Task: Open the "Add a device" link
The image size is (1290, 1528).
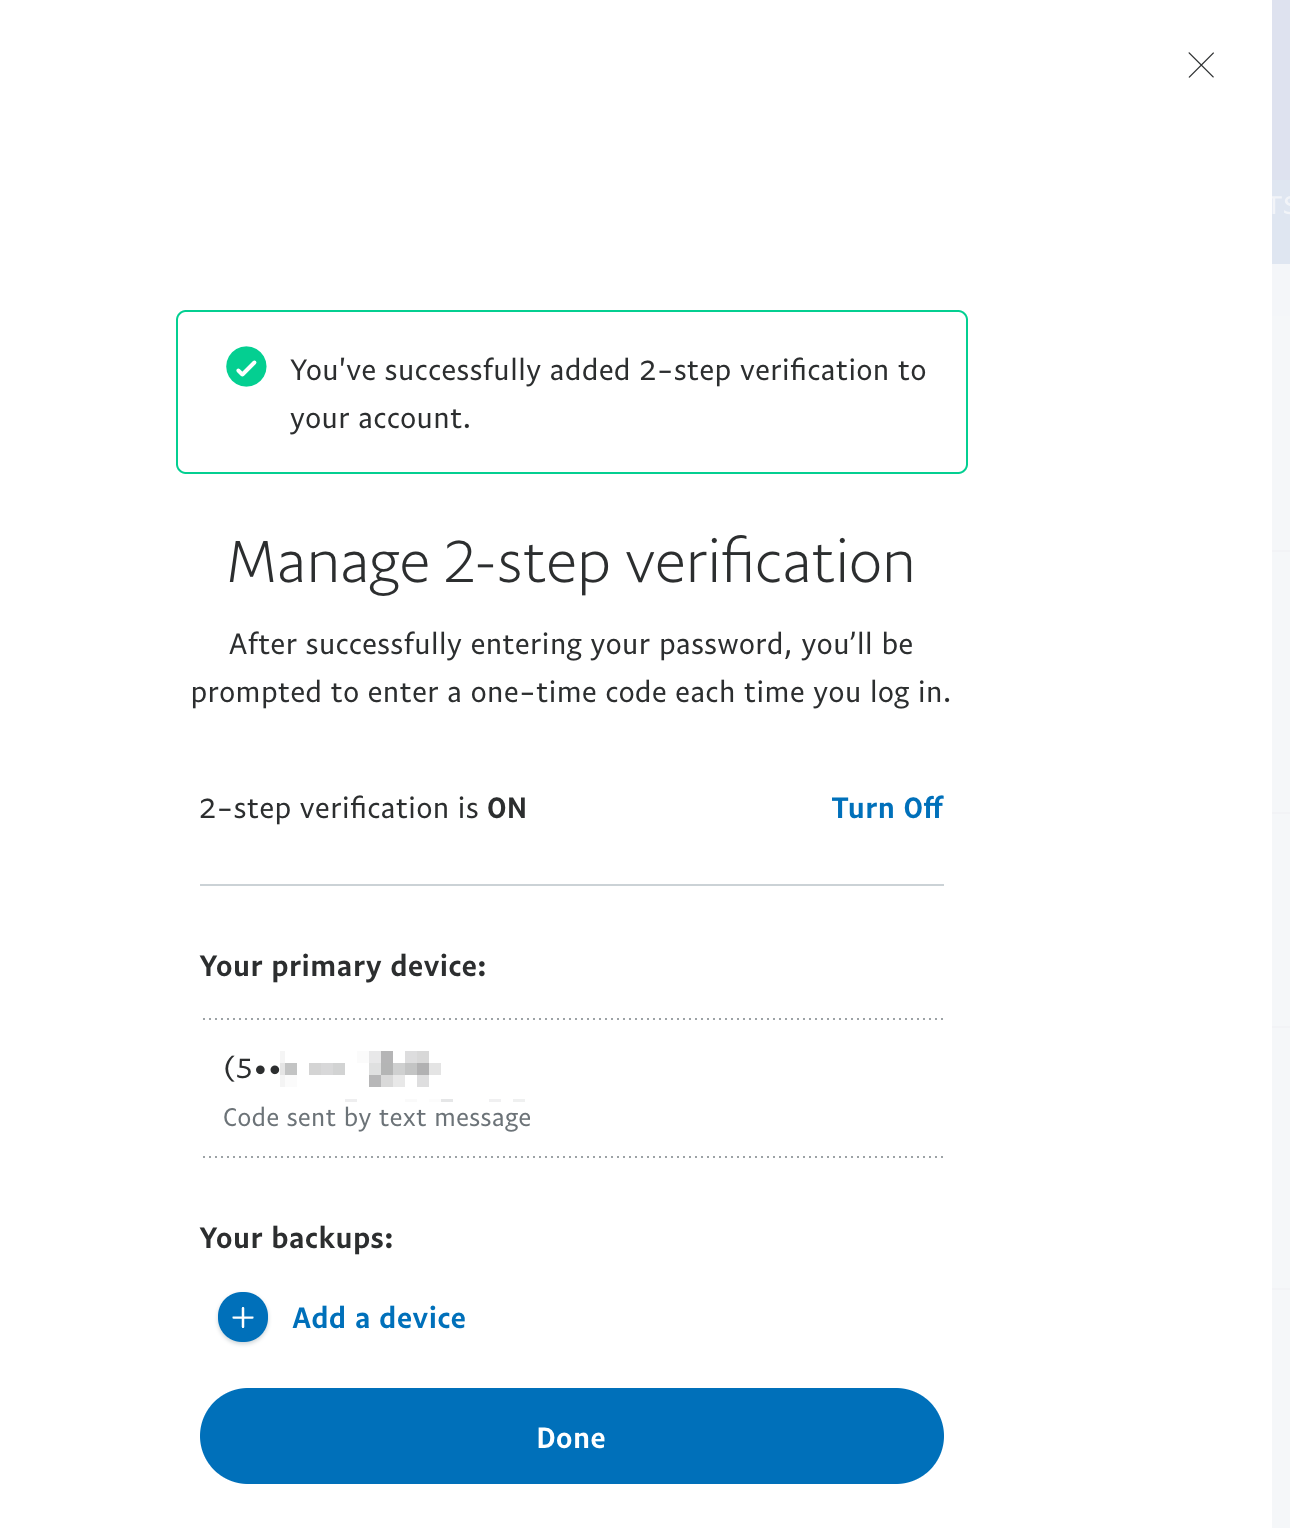Action: click(x=379, y=1318)
